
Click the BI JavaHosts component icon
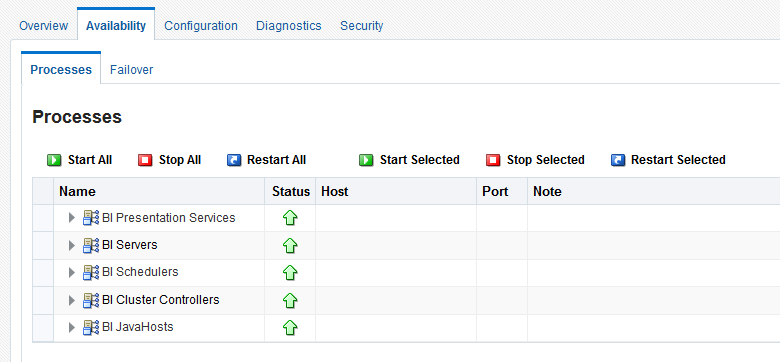pyautogui.click(x=91, y=327)
